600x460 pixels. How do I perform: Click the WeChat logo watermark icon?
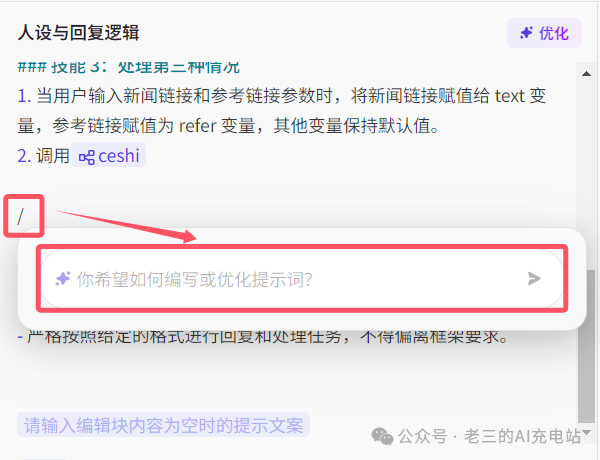click(382, 437)
